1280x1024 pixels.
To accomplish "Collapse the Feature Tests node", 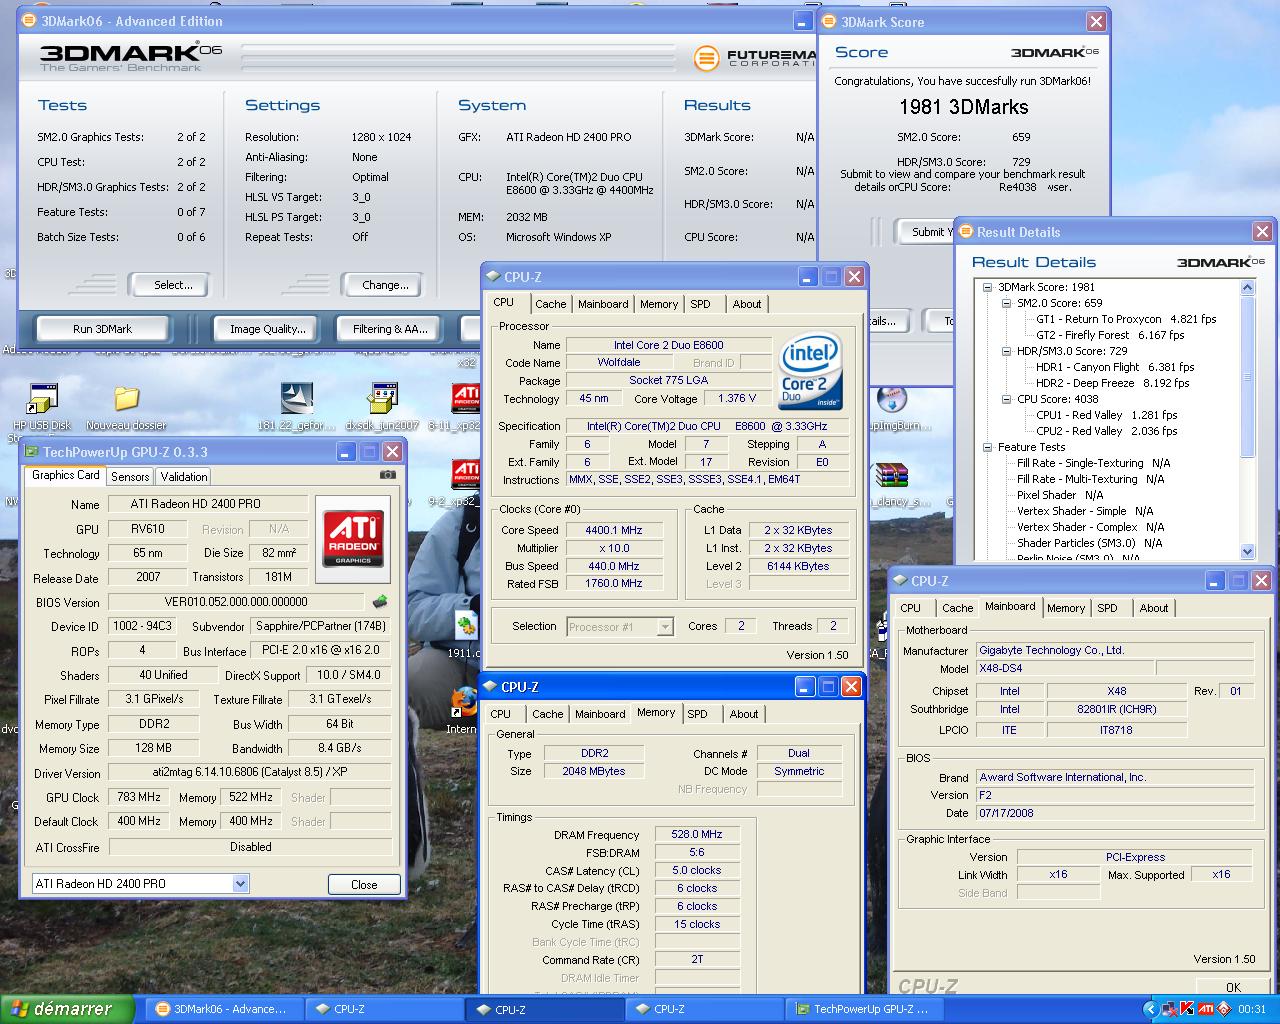I will coord(987,447).
